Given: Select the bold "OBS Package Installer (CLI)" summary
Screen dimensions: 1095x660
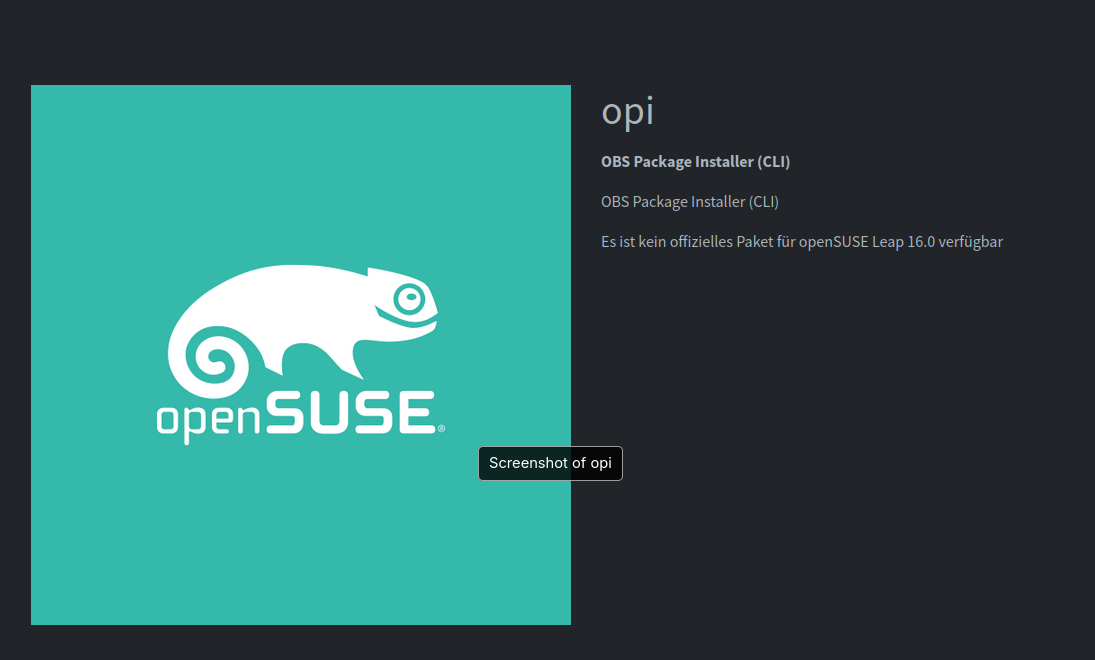Looking at the screenshot, I should [696, 162].
